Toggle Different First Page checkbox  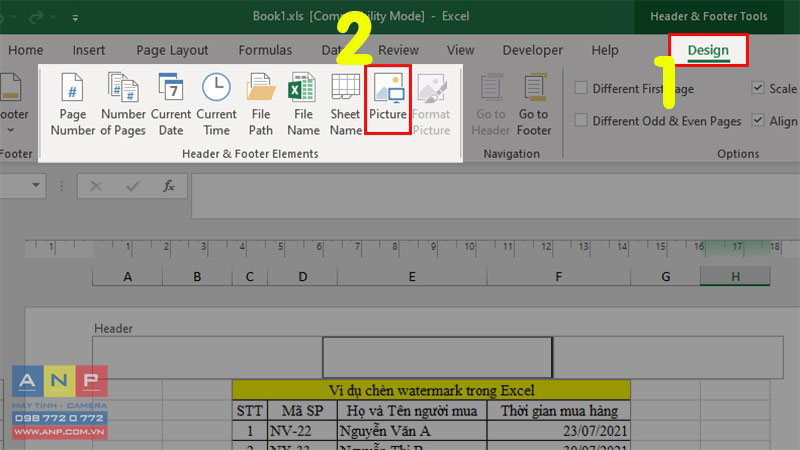tap(581, 88)
